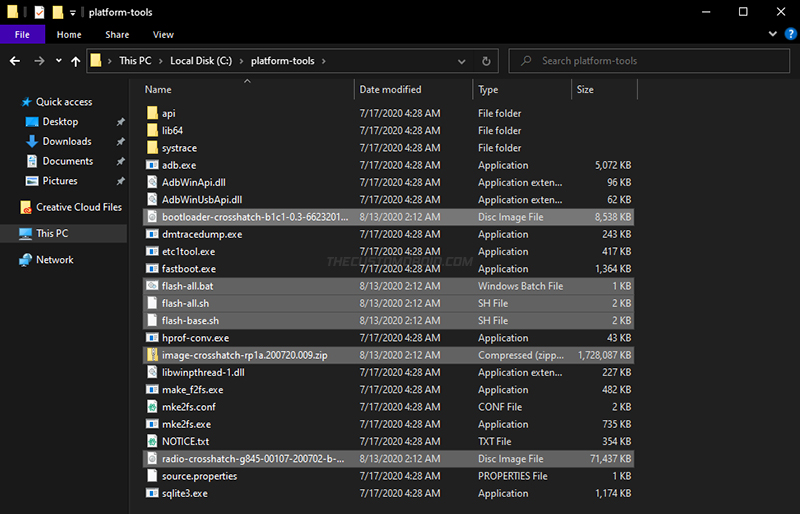The width and height of the screenshot is (800, 514).
Task: Select the image-crosshatch zip file icon
Action: click(152, 355)
